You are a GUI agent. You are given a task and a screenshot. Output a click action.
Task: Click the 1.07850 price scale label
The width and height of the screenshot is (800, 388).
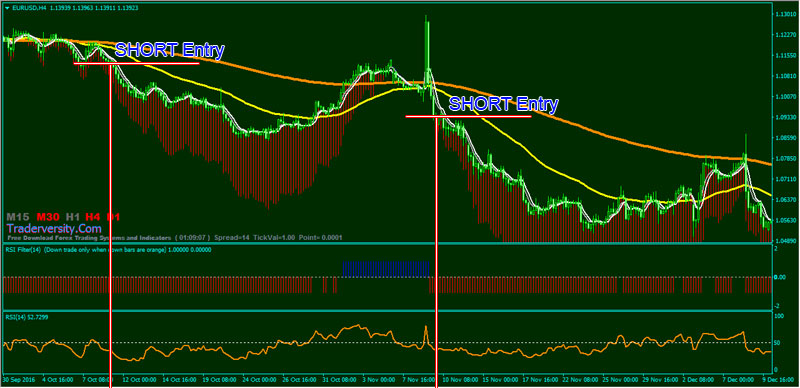(786, 158)
